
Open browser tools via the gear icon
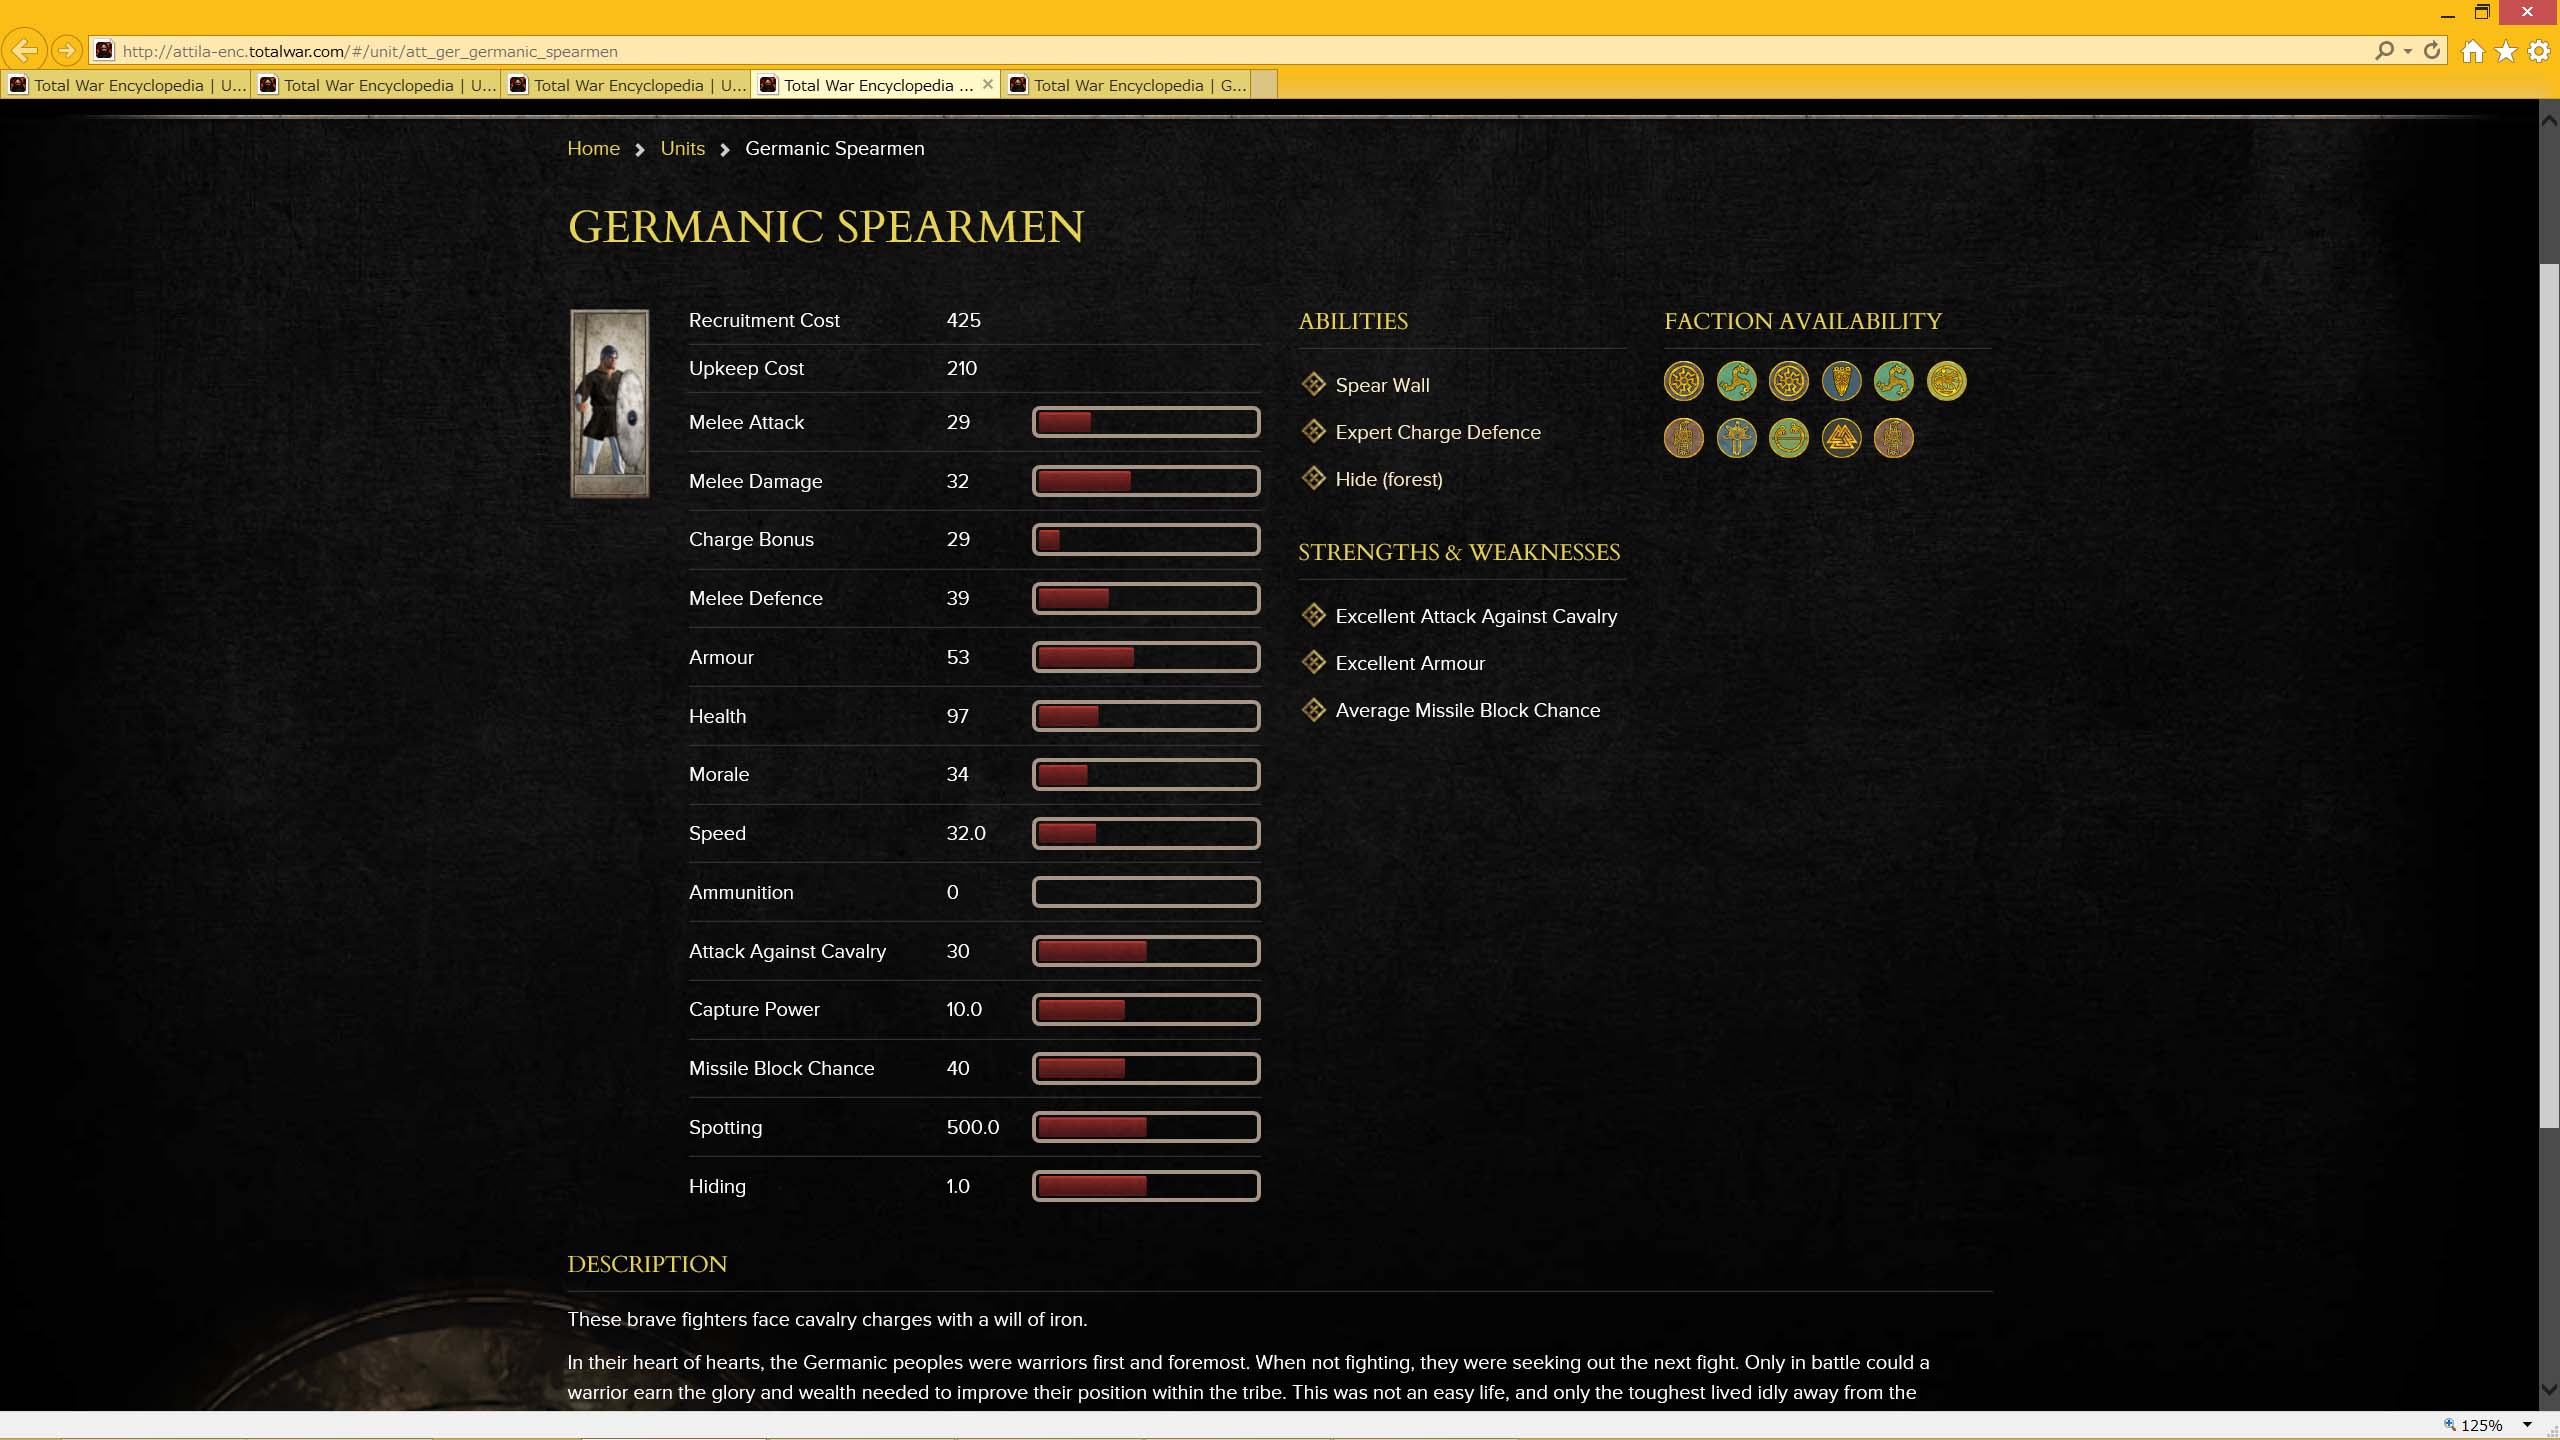2539,51
